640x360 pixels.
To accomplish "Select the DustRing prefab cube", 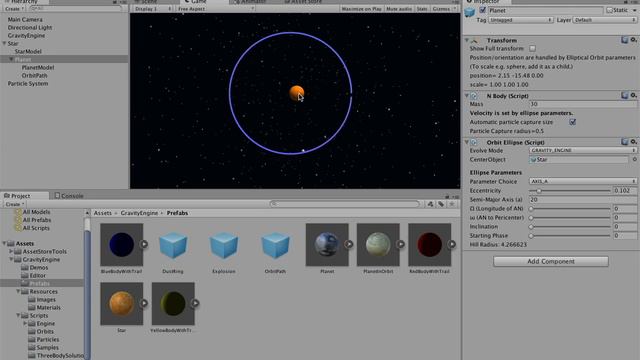I will click(x=173, y=245).
